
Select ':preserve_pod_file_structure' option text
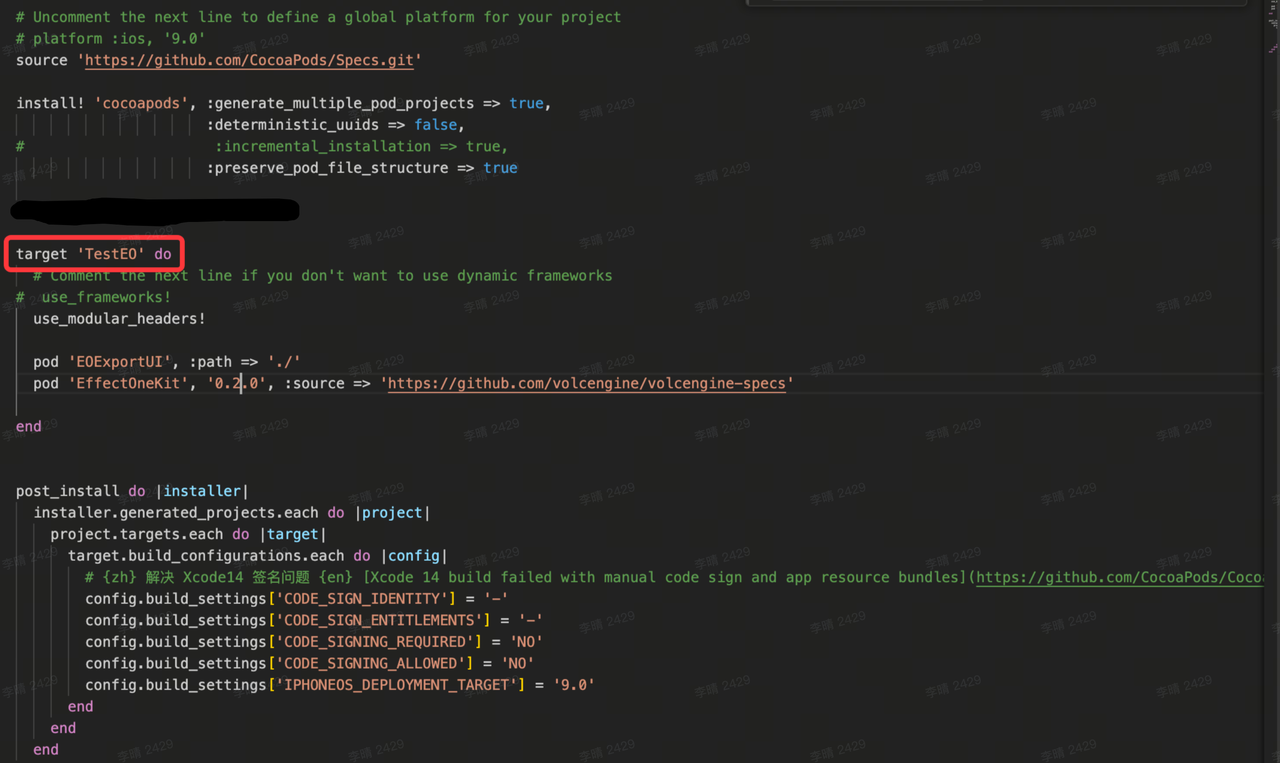click(328, 168)
